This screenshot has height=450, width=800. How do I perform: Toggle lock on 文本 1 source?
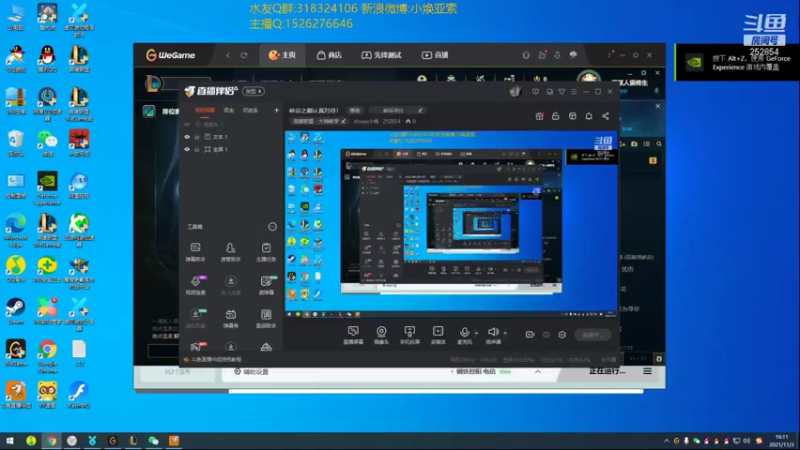click(197, 137)
